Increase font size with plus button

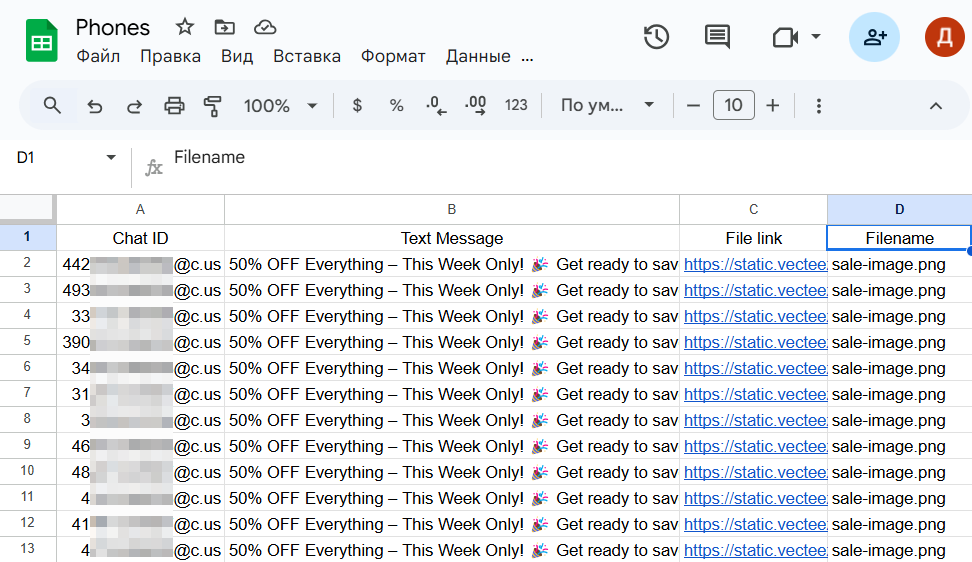pyautogui.click(x=772, y=106)
